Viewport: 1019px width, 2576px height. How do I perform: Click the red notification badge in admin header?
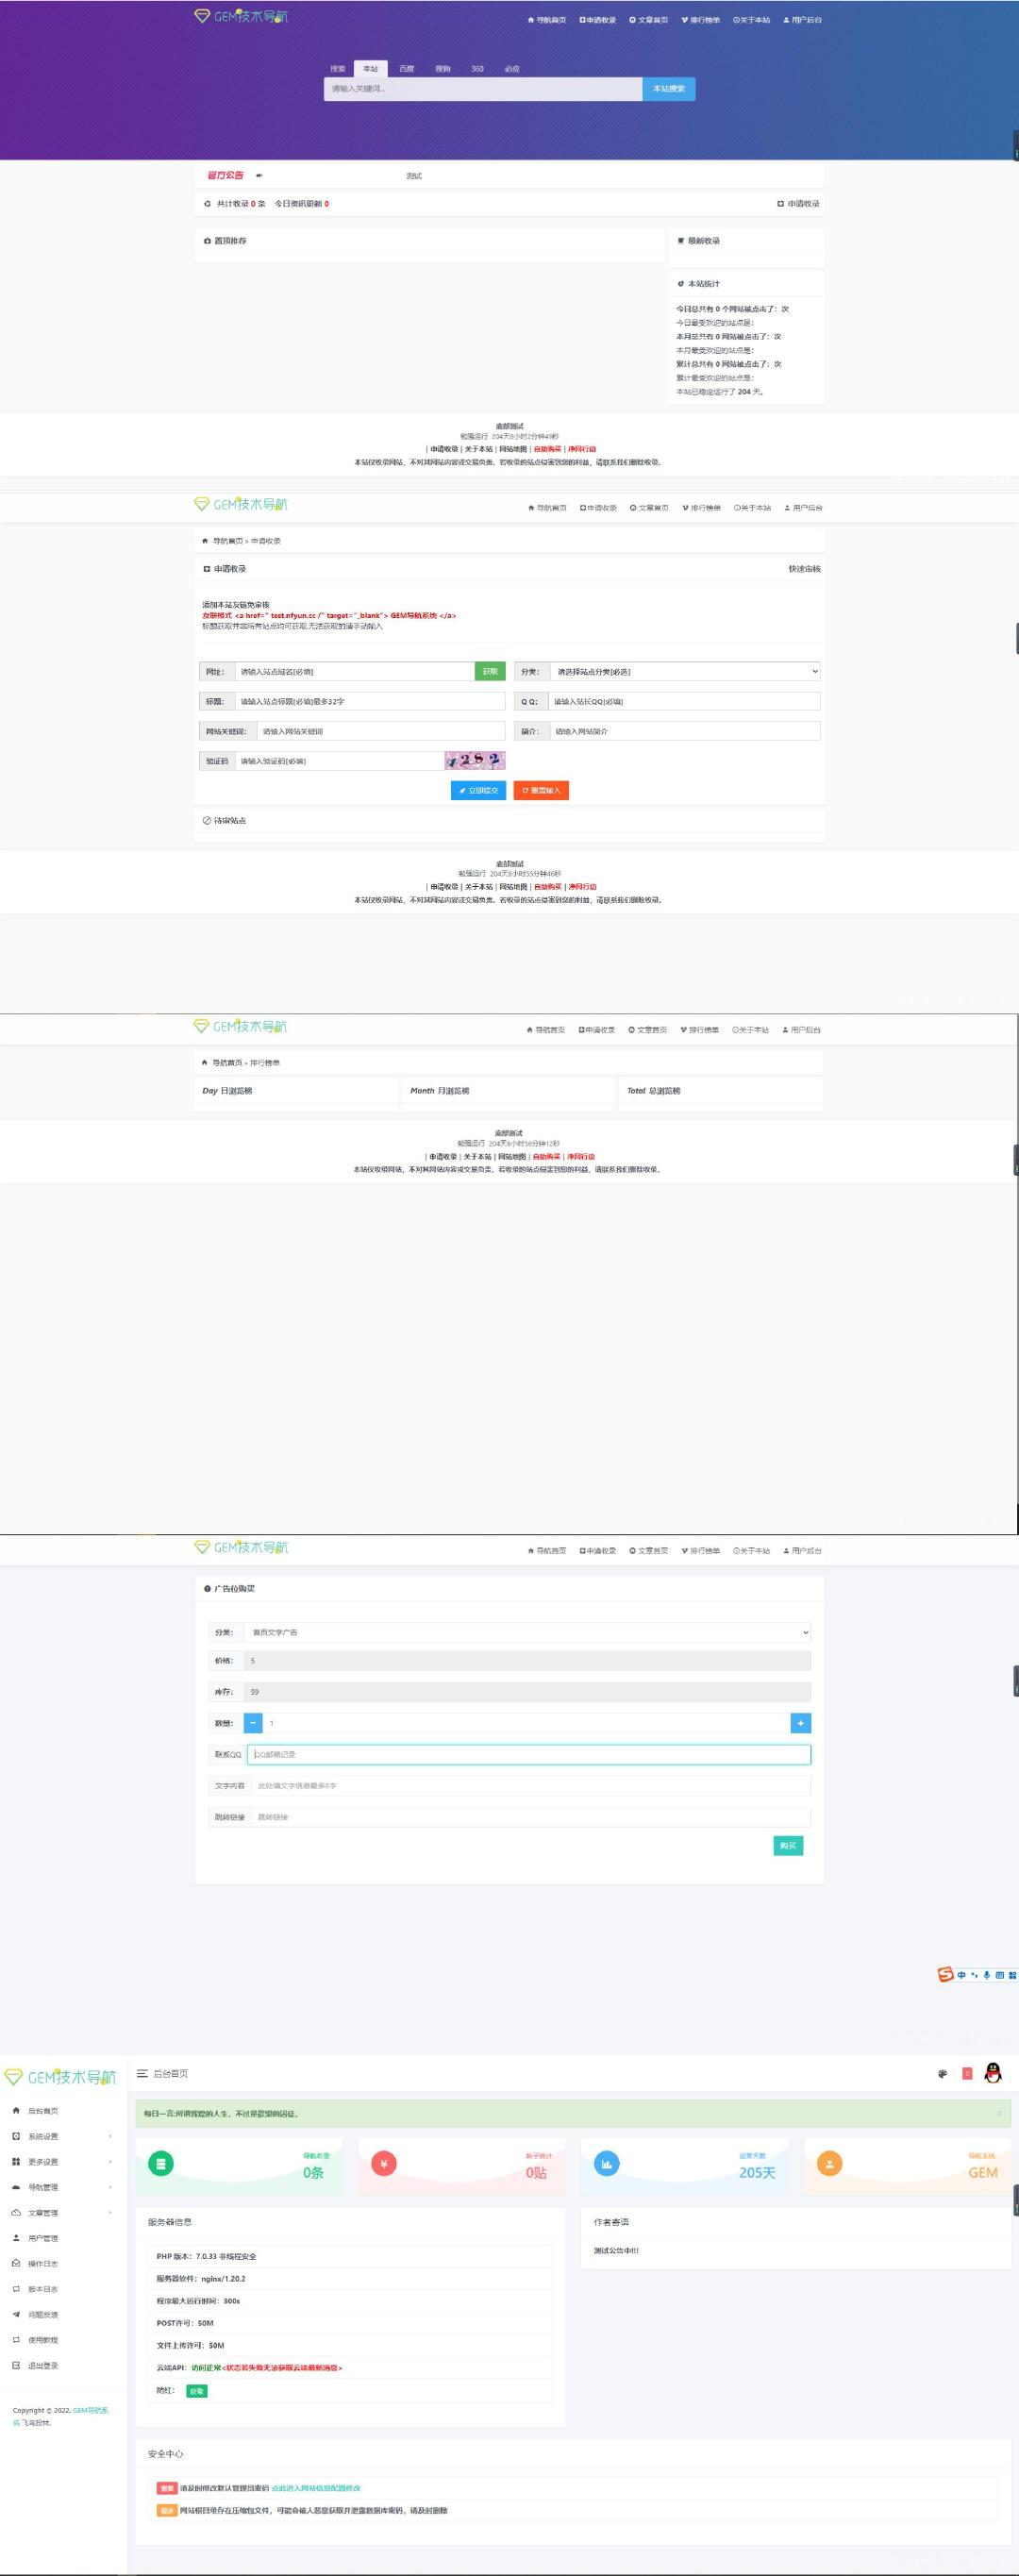coord(967,2074)
